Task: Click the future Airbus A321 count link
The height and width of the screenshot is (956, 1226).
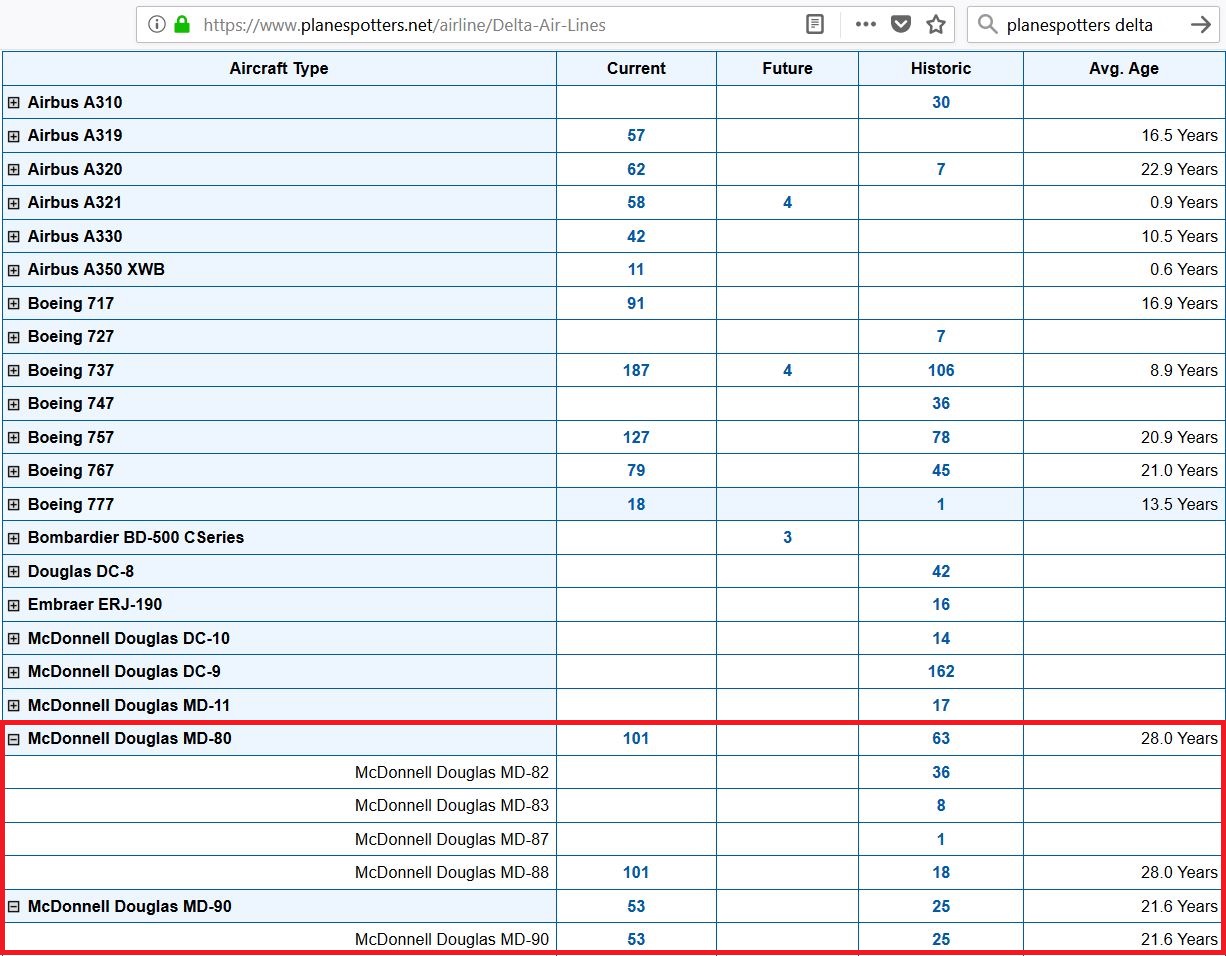Action: (x=787, y=203)
